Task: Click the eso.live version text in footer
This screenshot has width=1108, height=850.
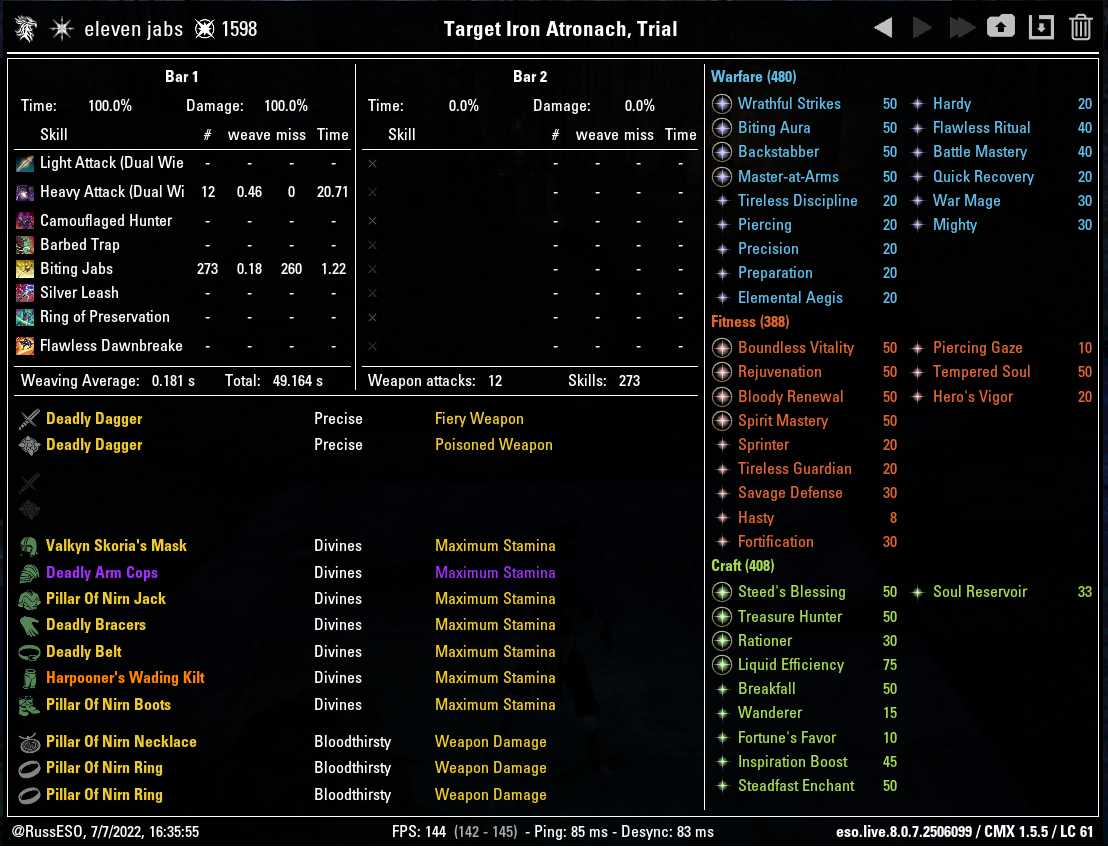Action: coord(965,832)
